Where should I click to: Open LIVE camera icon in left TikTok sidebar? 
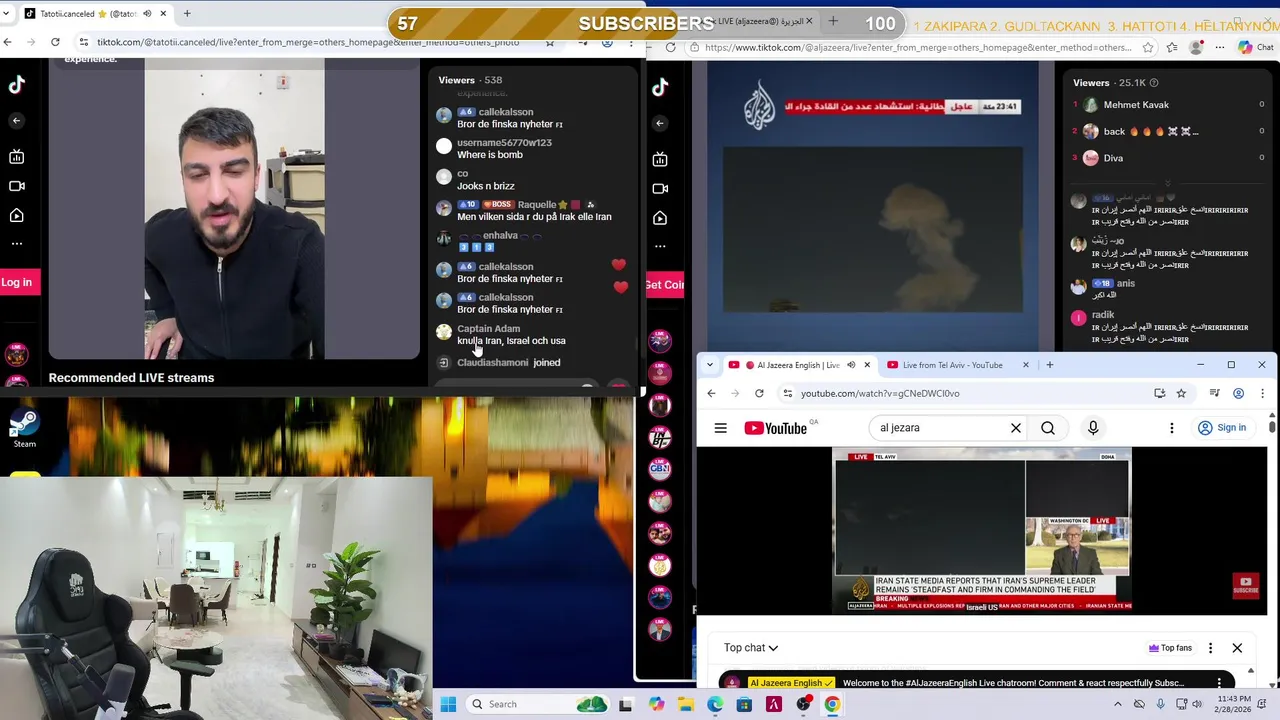tap(16, 186)
